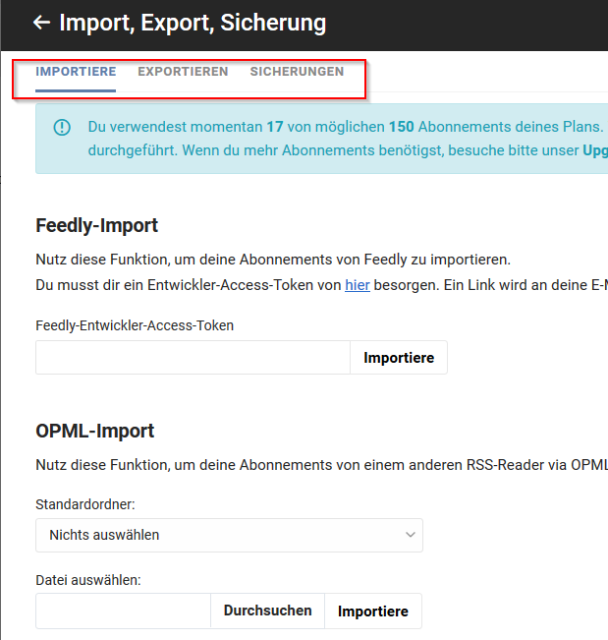This screenshot has height=640, width=608.
Task: Click the 'Datei auswählen:' label
Action: pos(88,580)
